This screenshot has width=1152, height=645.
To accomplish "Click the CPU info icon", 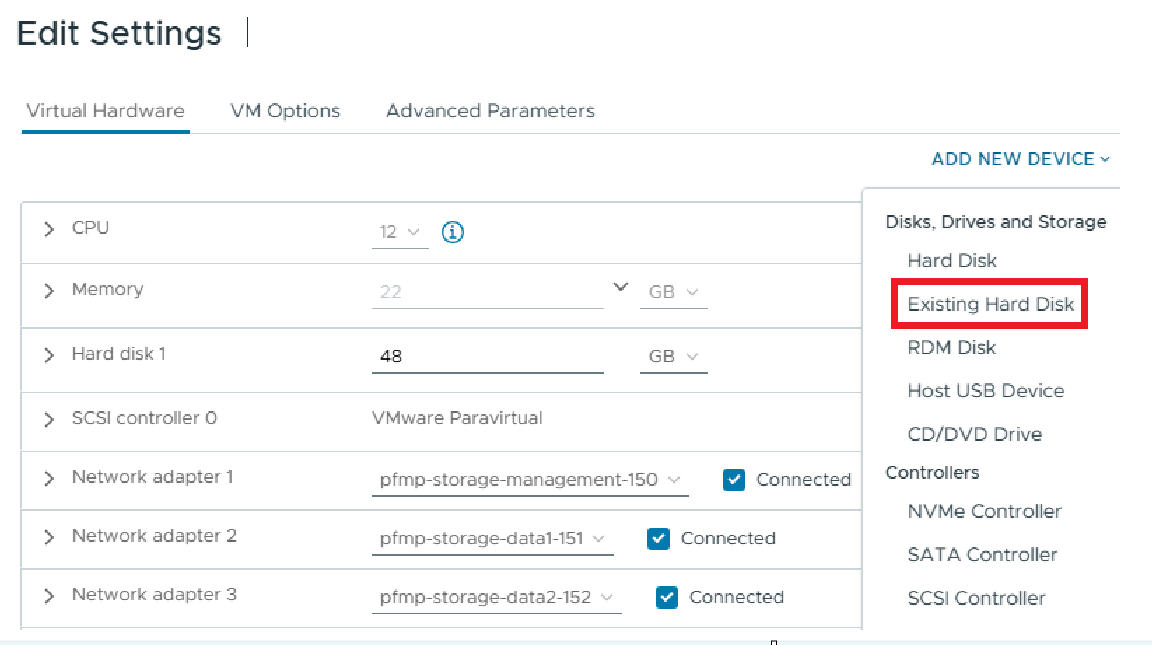I will pyautogui.click(x=452, y=231).
